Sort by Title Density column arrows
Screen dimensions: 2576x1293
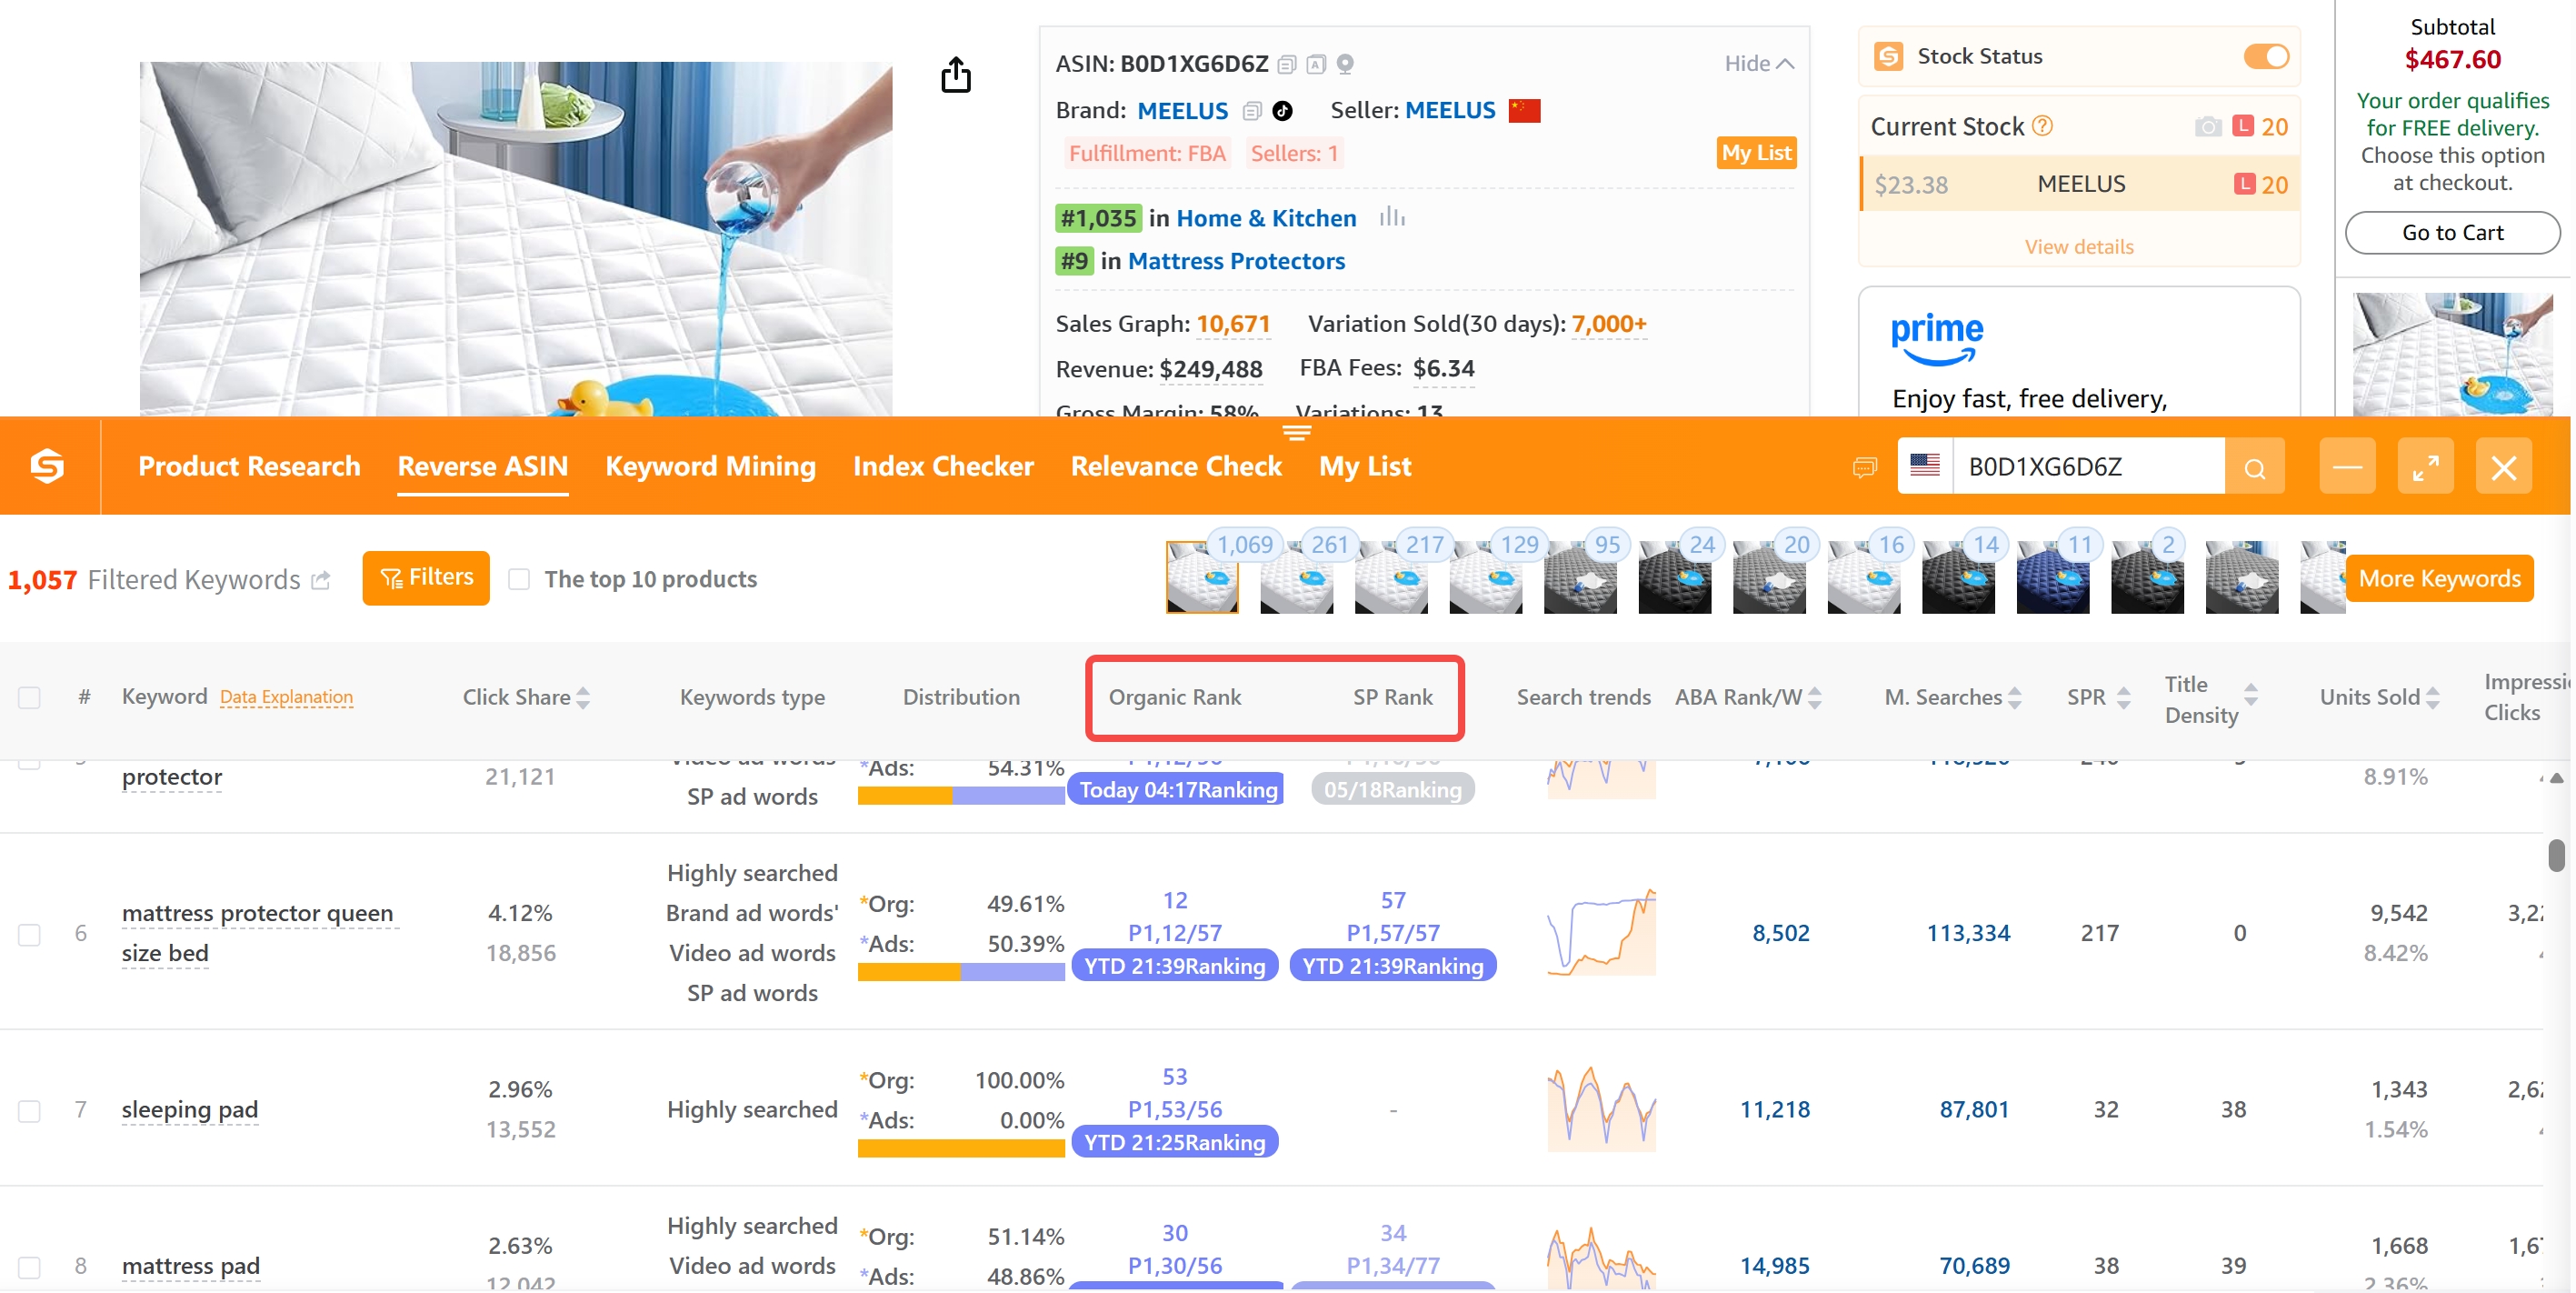(x=2250, y=695)
